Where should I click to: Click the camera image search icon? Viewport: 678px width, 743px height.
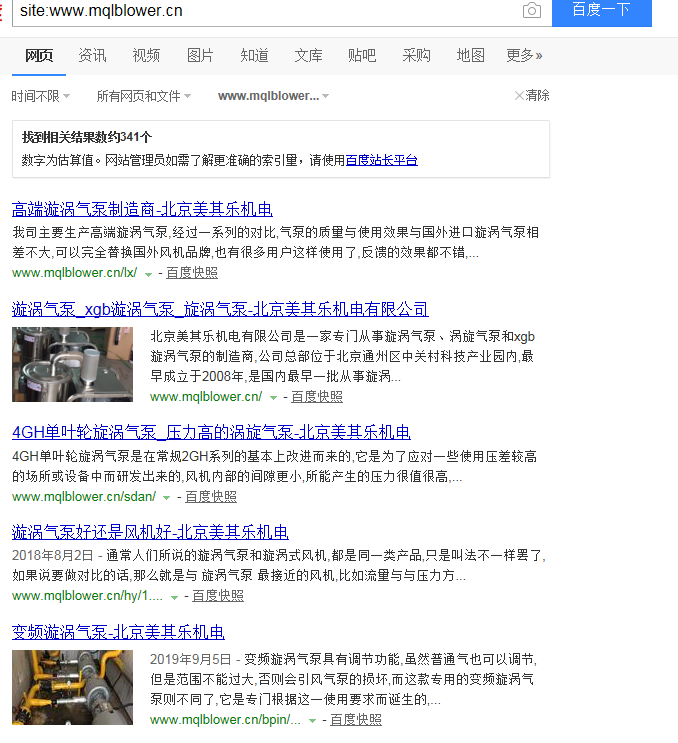point(532,10)
